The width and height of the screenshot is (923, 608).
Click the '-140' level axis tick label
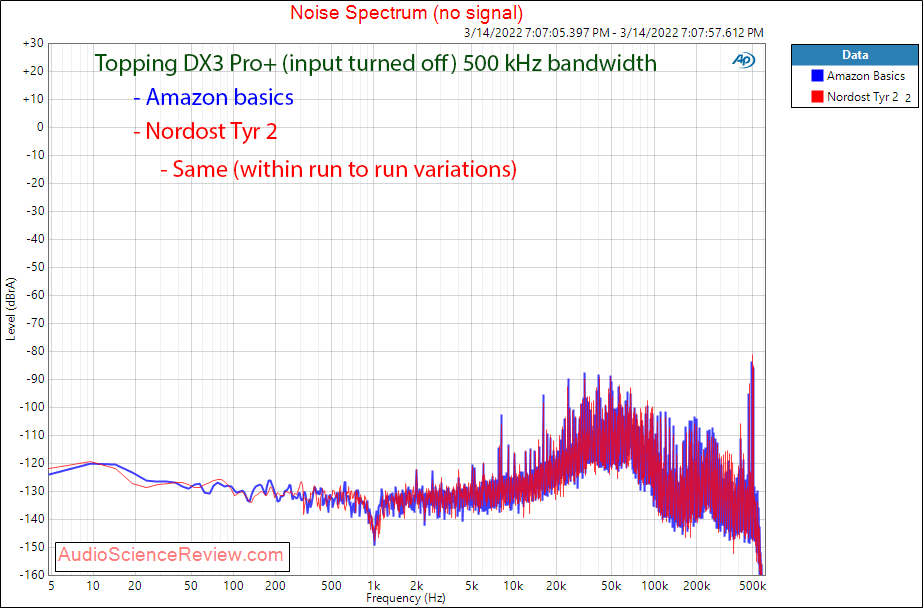(32, 519)
